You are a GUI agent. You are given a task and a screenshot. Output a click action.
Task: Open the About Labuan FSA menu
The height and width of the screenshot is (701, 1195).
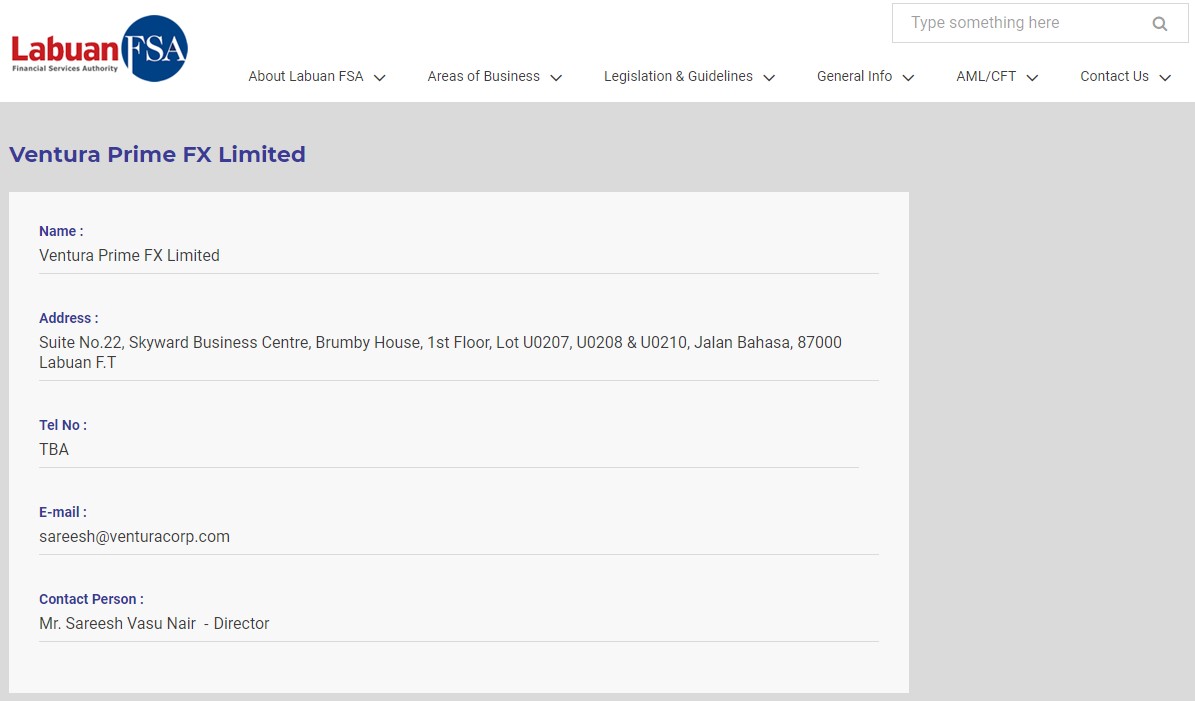306,76
